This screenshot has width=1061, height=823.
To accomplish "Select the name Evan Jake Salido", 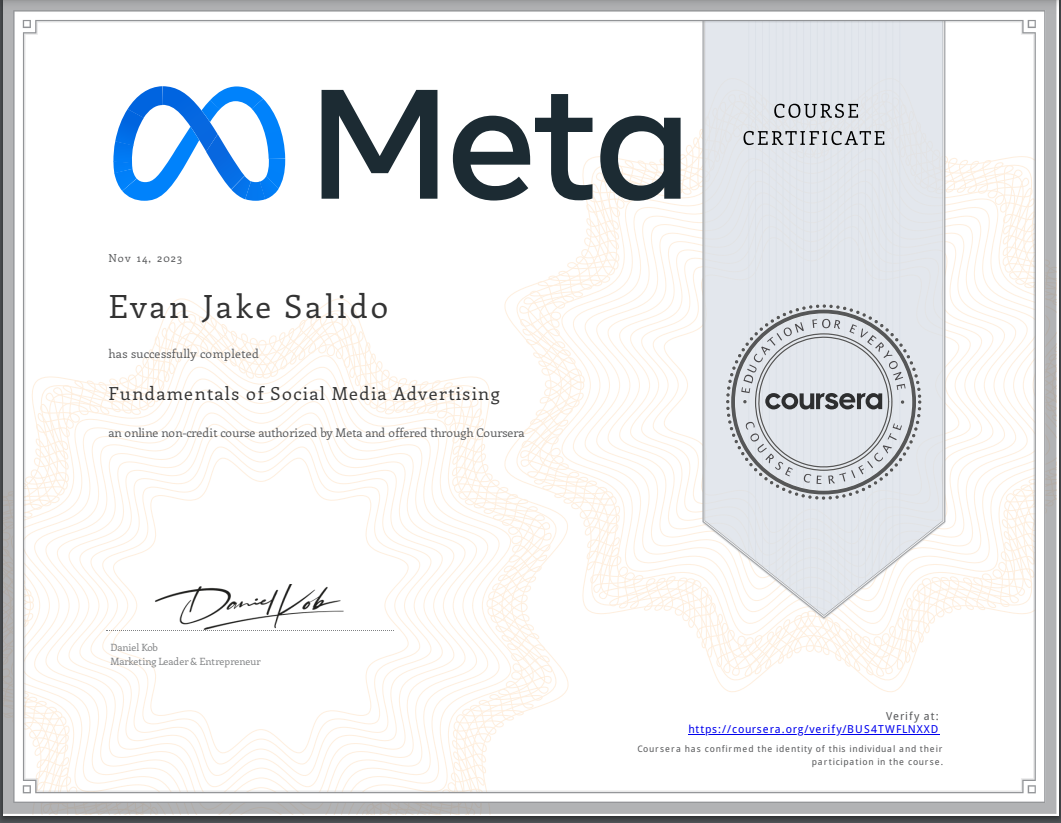I will pyautogui.click(x=248, y=307).
